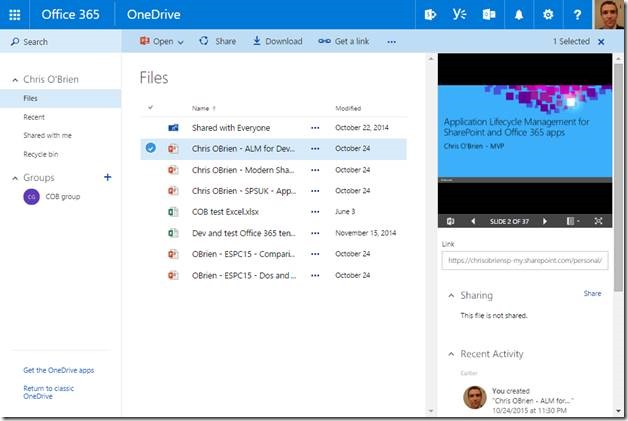
Task: Select Files in left navigation
Action: pos(60,99)
